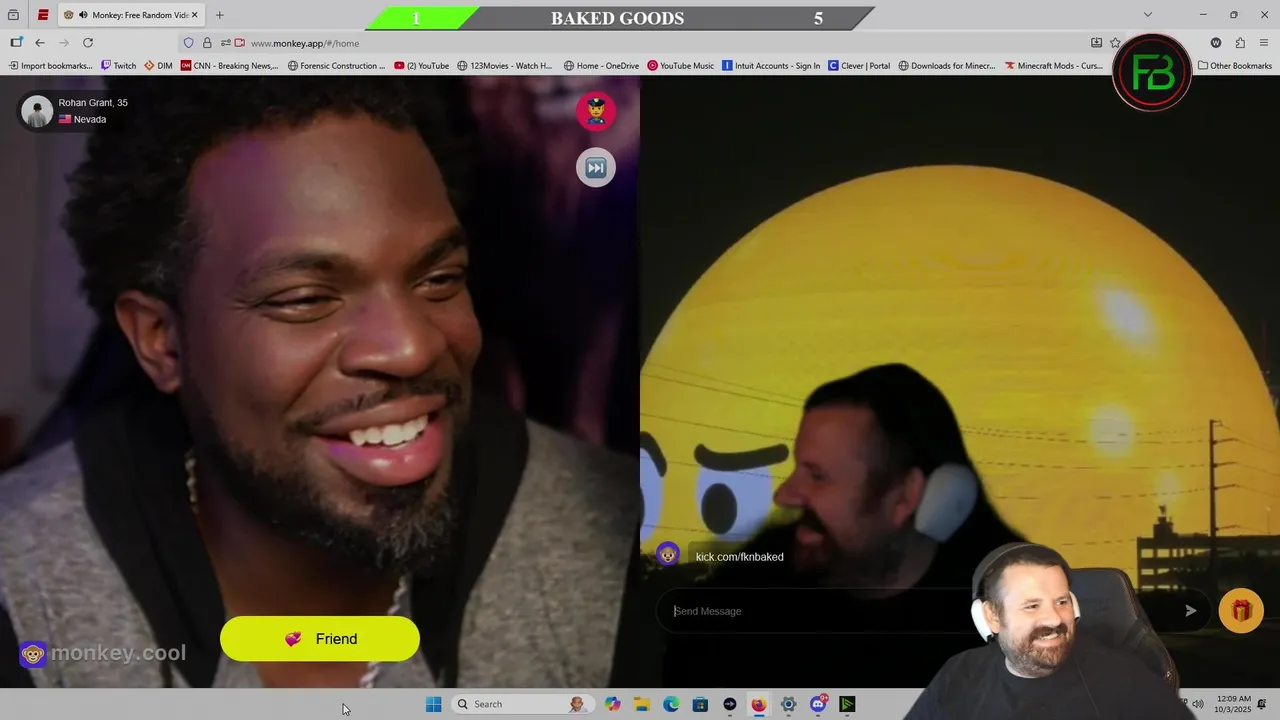Open the W profile icon in toolbar
The width and height of the screenshot is (1280, 720).
[1216, 43]
